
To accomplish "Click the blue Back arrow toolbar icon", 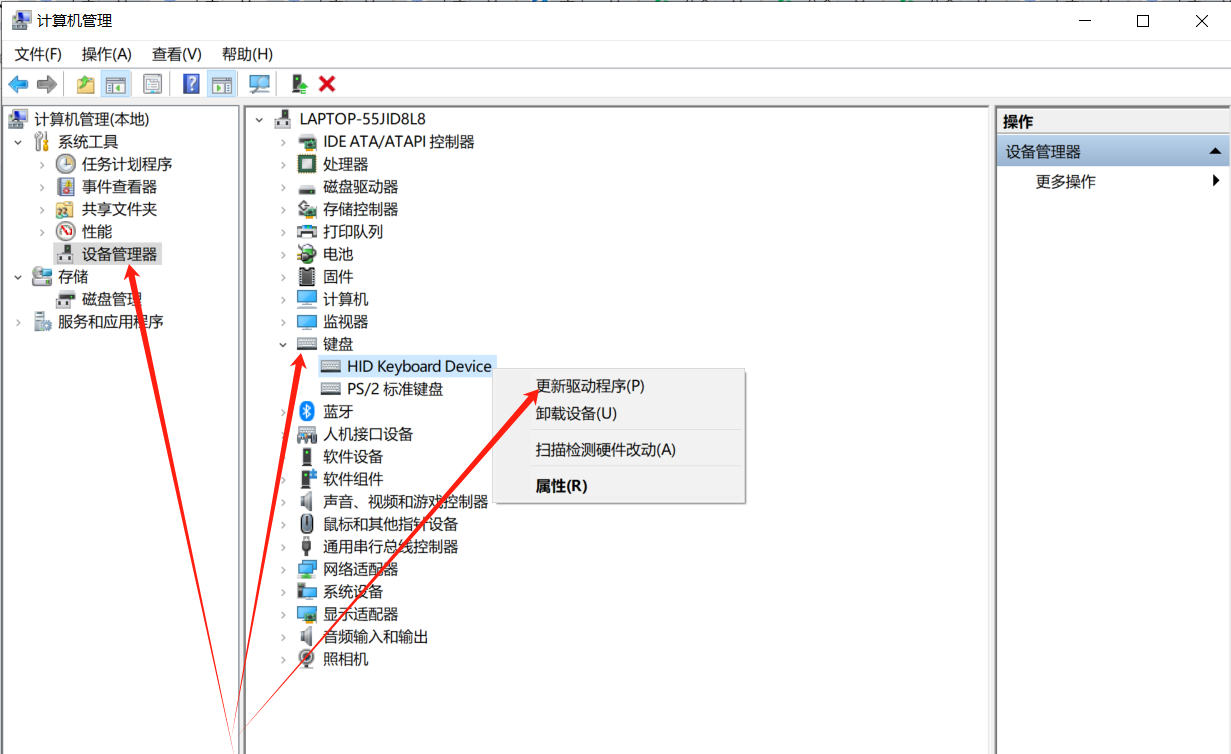I will point(18,84).
